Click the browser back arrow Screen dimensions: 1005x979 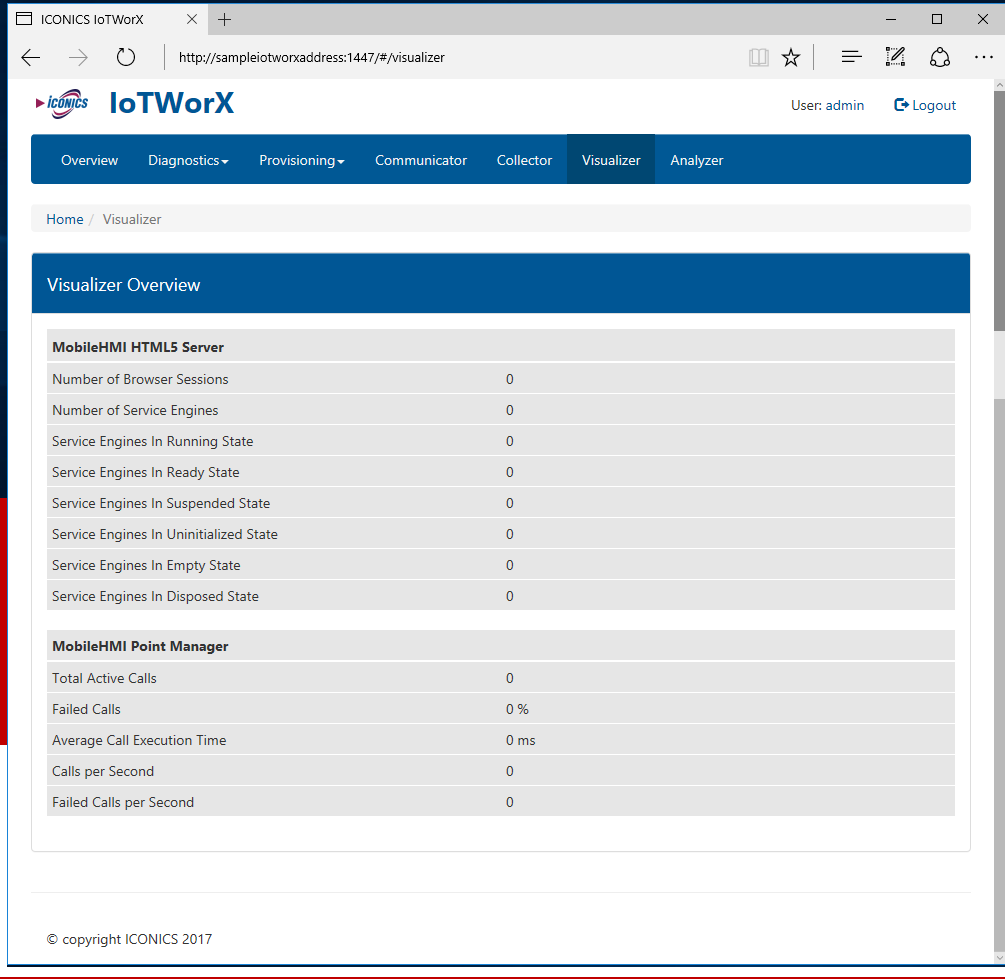pos(31,58)
